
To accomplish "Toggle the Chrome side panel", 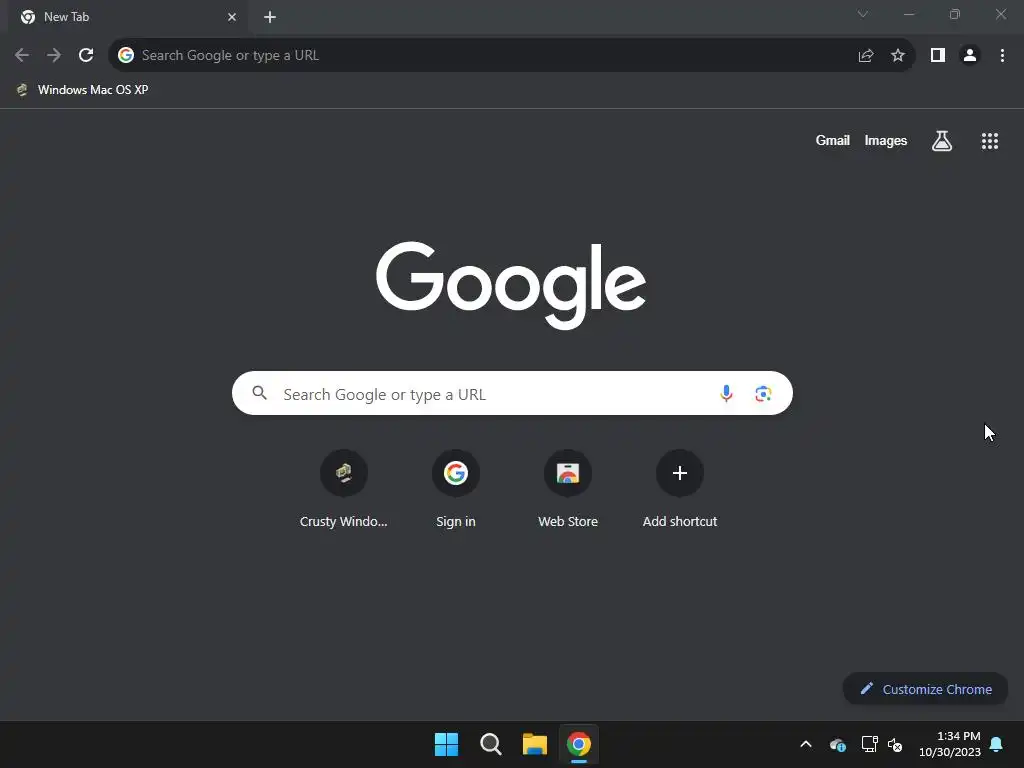I will [x=938, y=56].
